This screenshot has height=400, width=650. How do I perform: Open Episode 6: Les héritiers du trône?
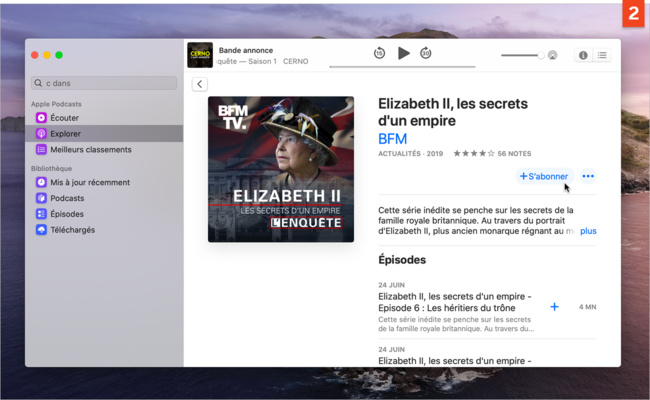(455, 302)
